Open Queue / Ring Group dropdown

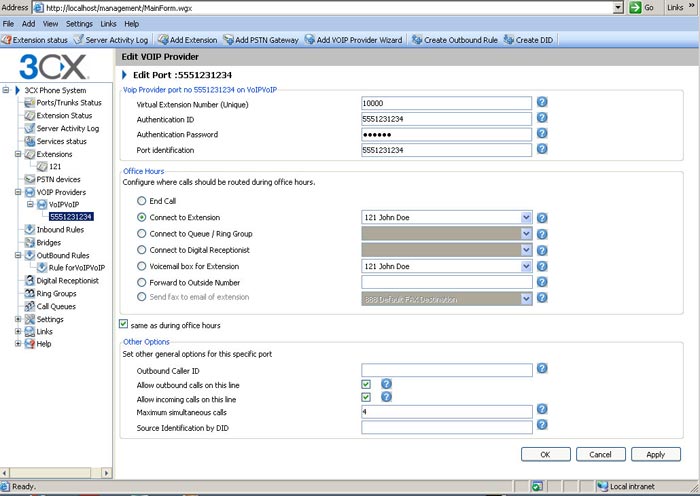[x=526, y=233]
